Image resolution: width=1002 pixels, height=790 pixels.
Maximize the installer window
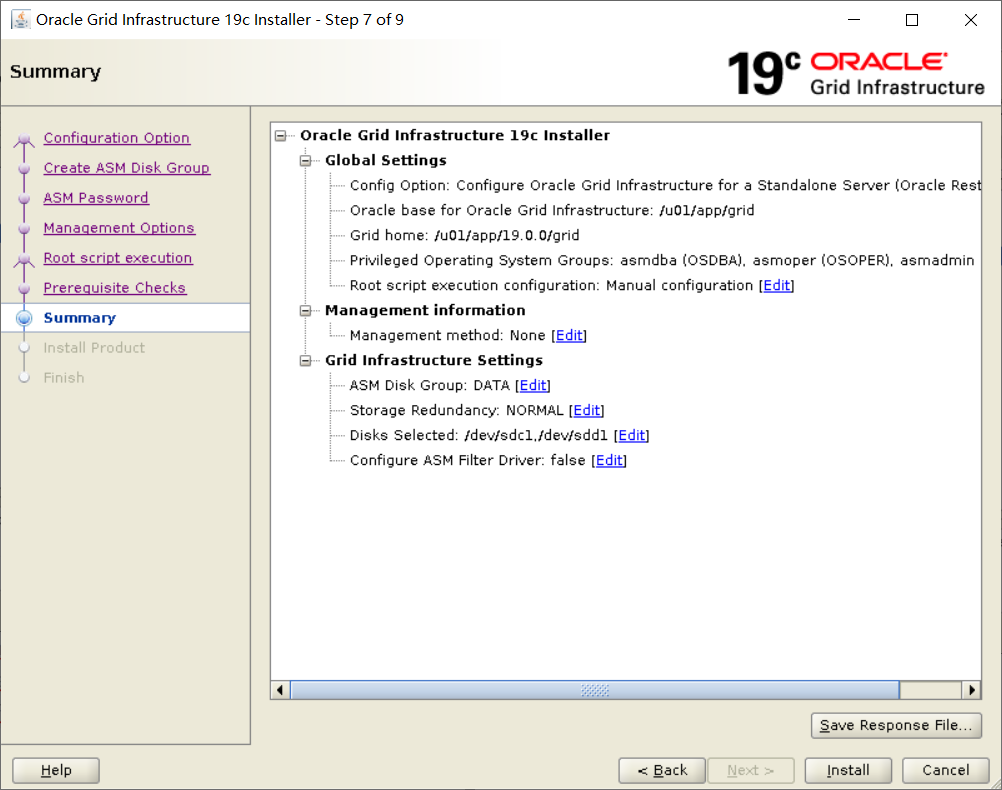912,20
